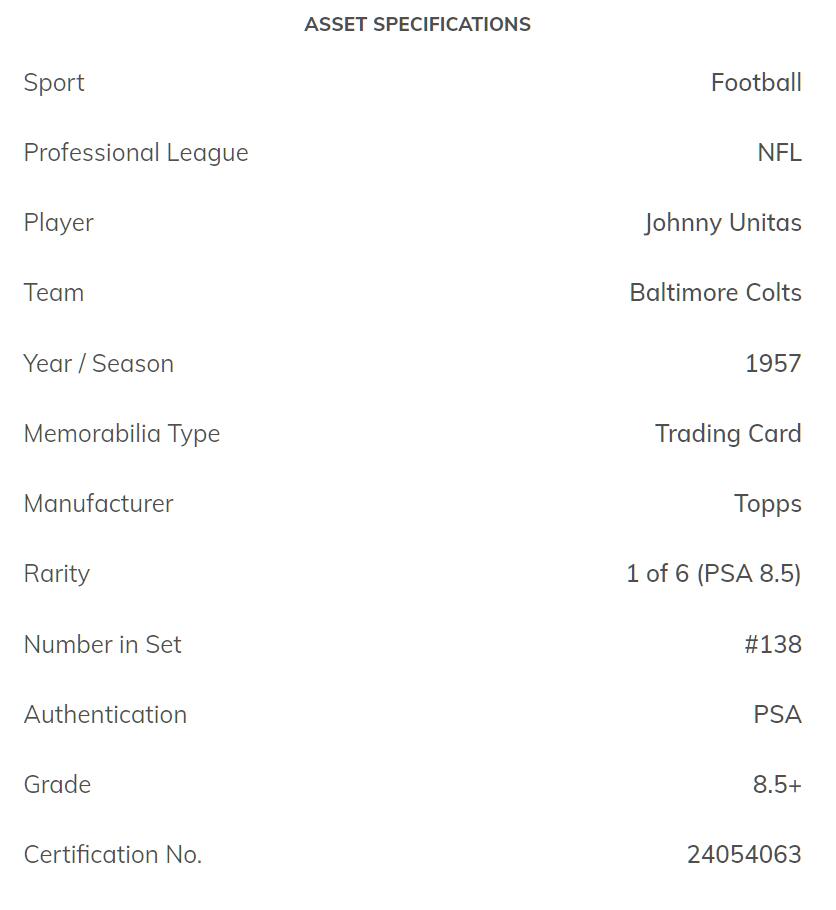The height and width of the screenshot is (910, 836).
Task: Click the Number in Set label
Action: 103,645
